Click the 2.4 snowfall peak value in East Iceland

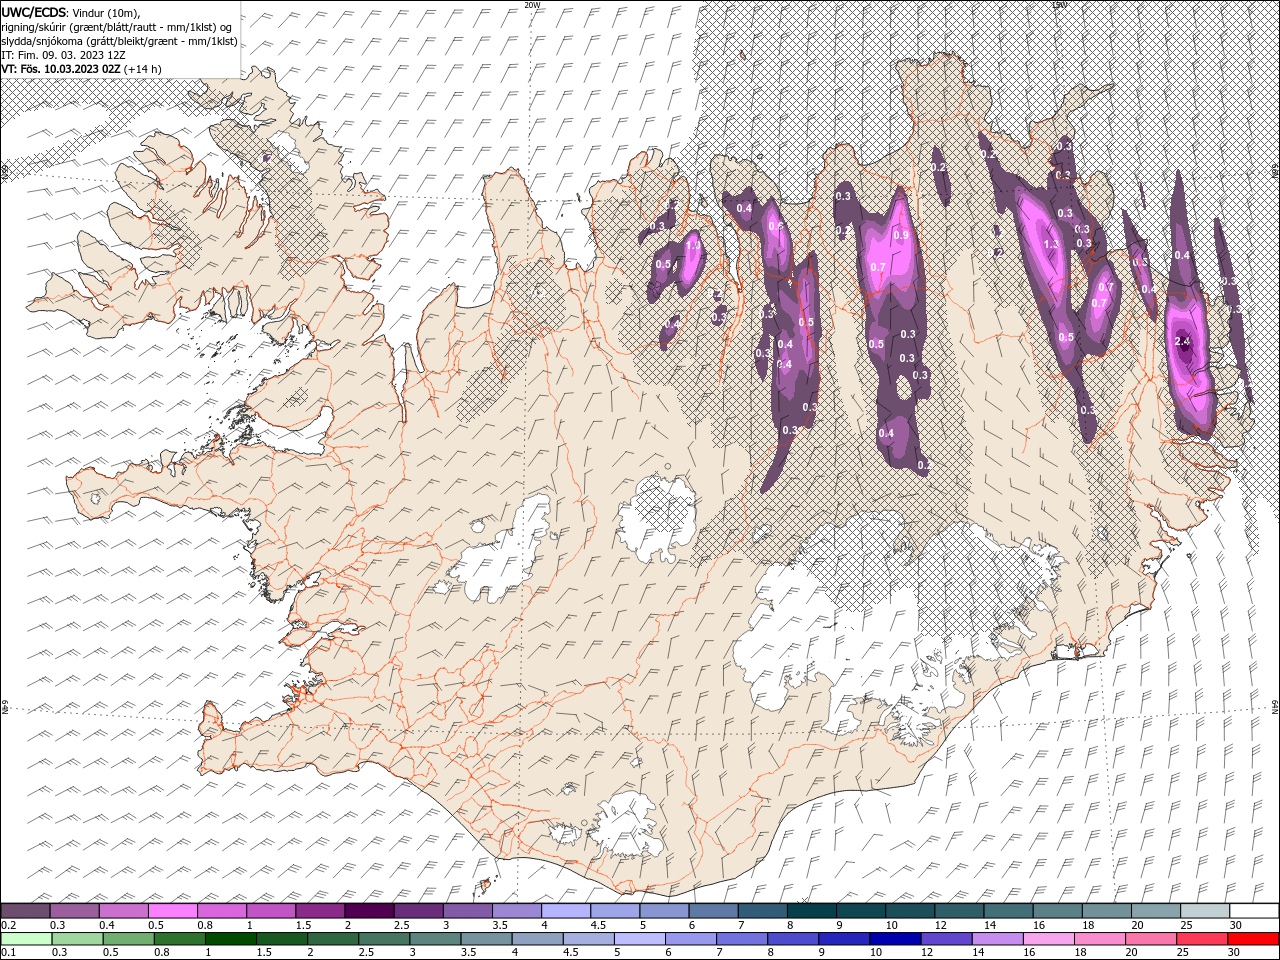click(x=1183, y=342)
